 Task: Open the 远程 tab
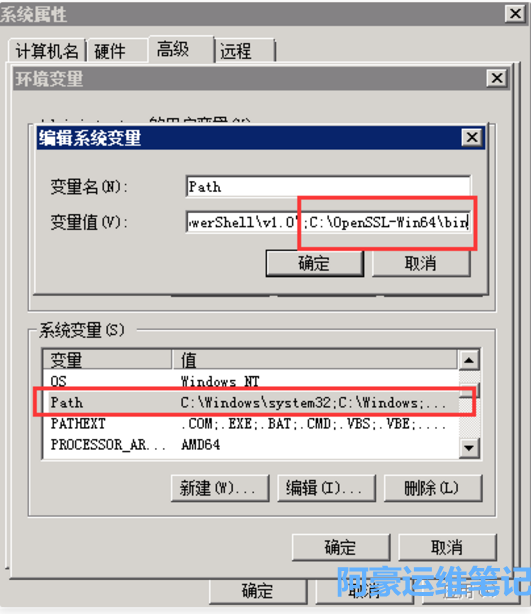(245, 51)
